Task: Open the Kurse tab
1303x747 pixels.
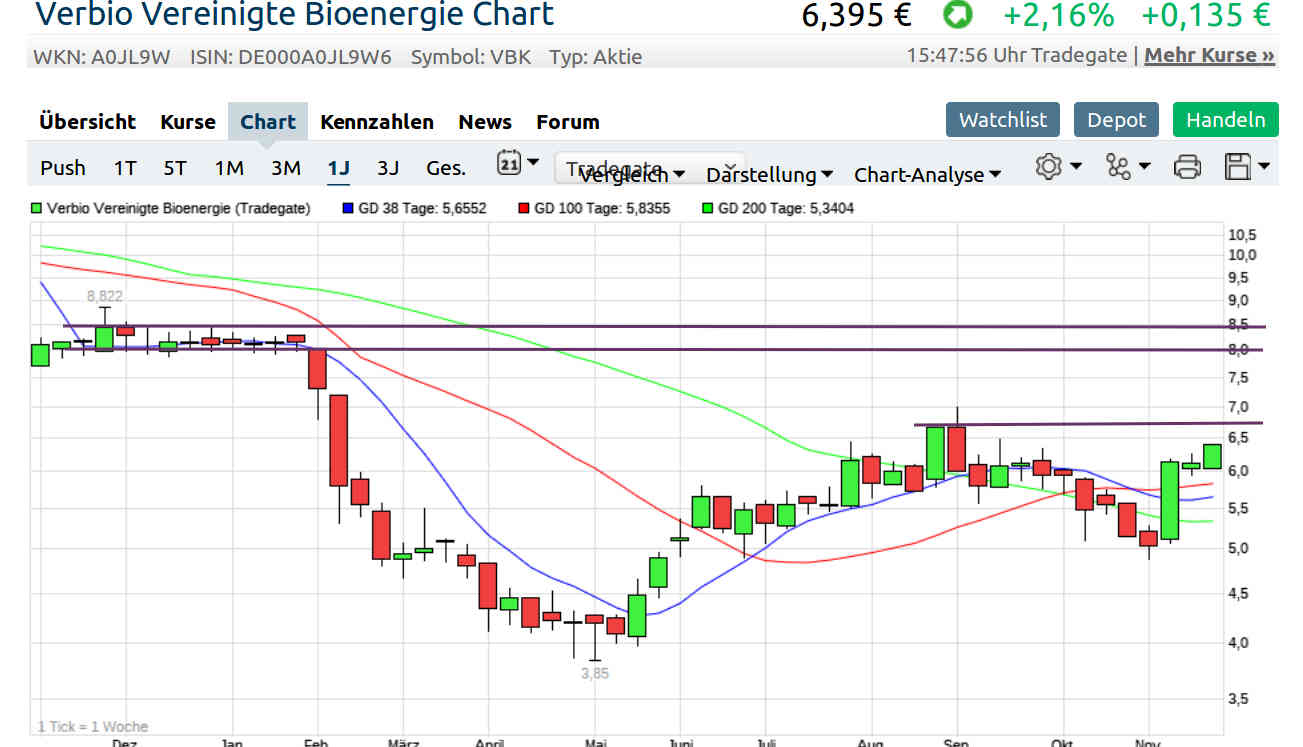Action: [188, 122]
